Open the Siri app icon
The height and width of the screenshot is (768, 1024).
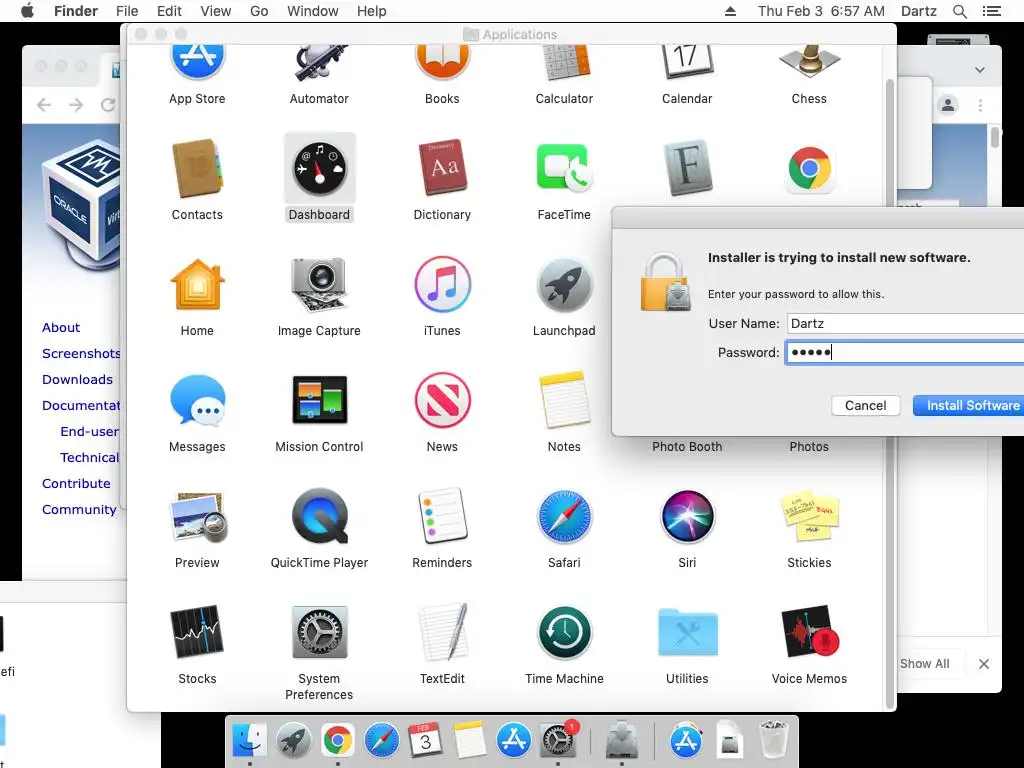(687, 516)
